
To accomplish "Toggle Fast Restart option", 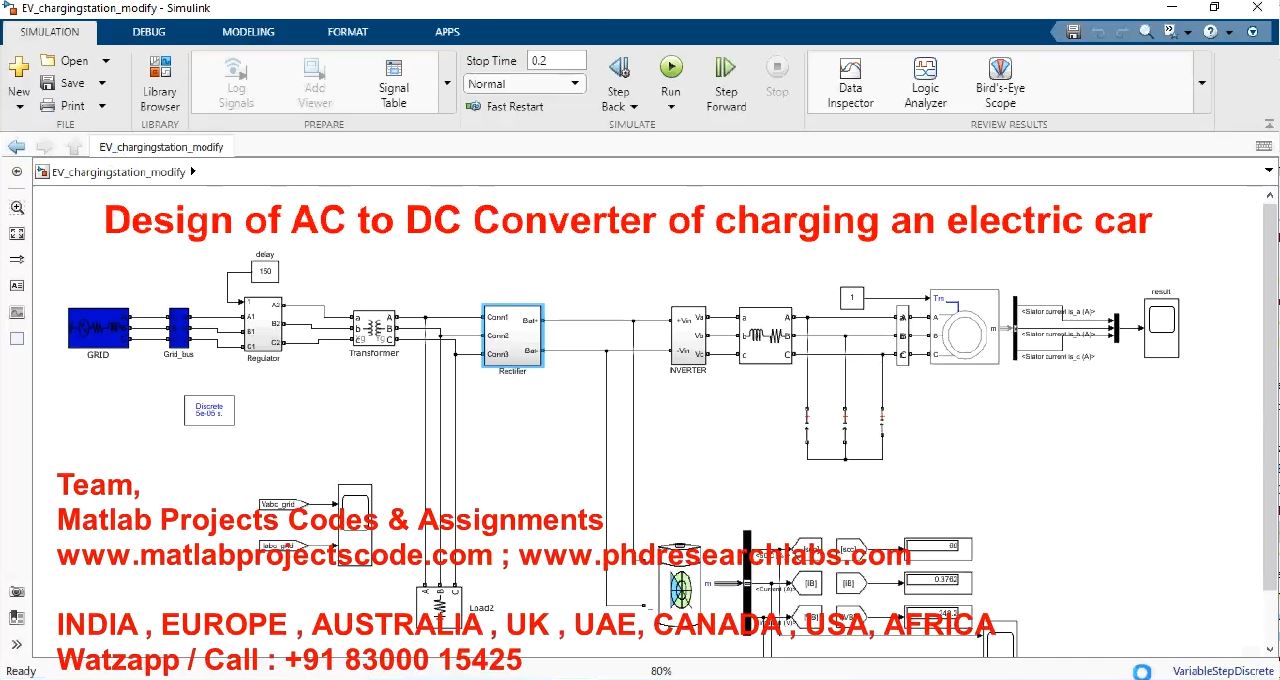I will 505,106.
